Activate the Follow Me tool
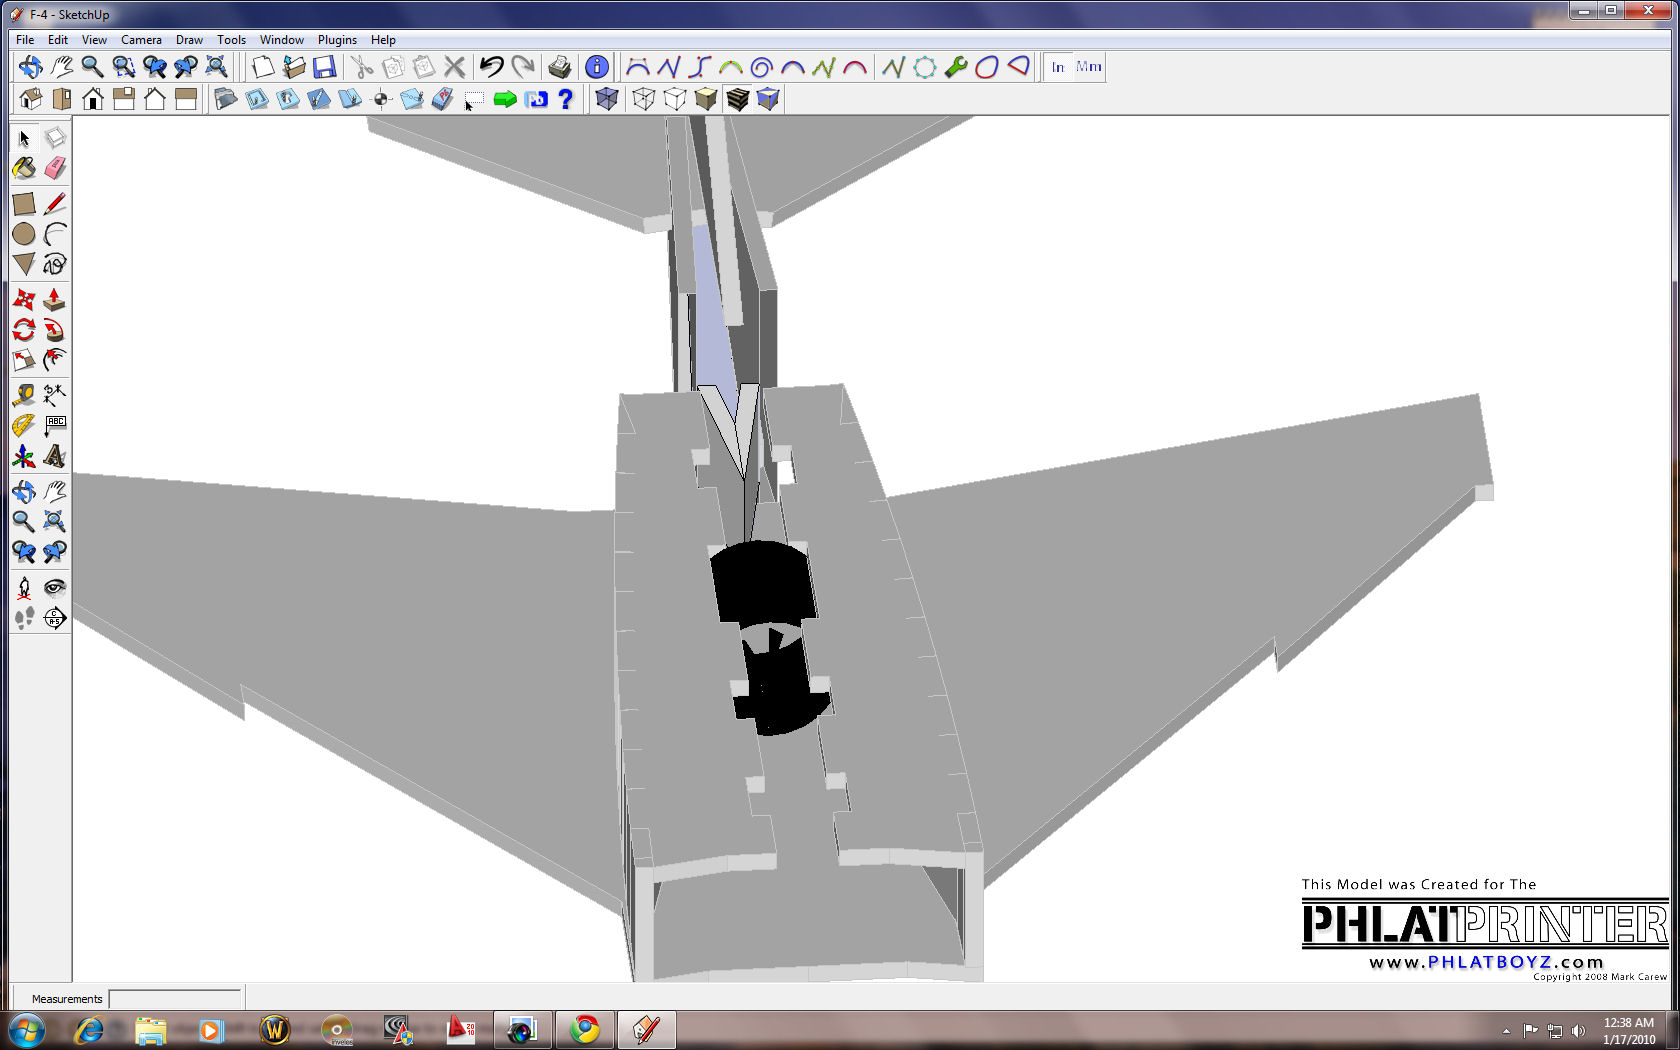Viewport: 1680px width, 1050px height. click(x=55, y=330)
